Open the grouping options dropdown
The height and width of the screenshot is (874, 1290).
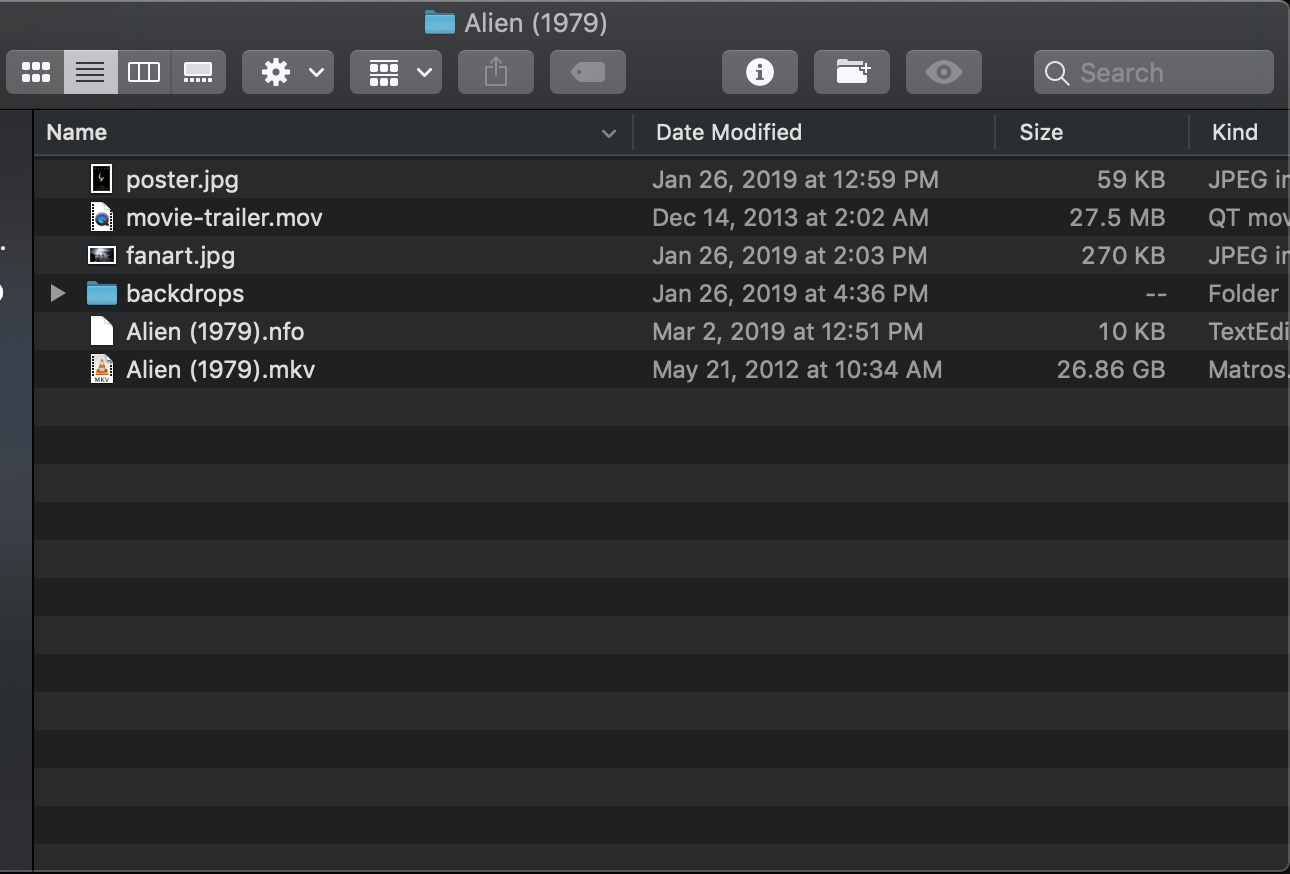tap(395, 71)
